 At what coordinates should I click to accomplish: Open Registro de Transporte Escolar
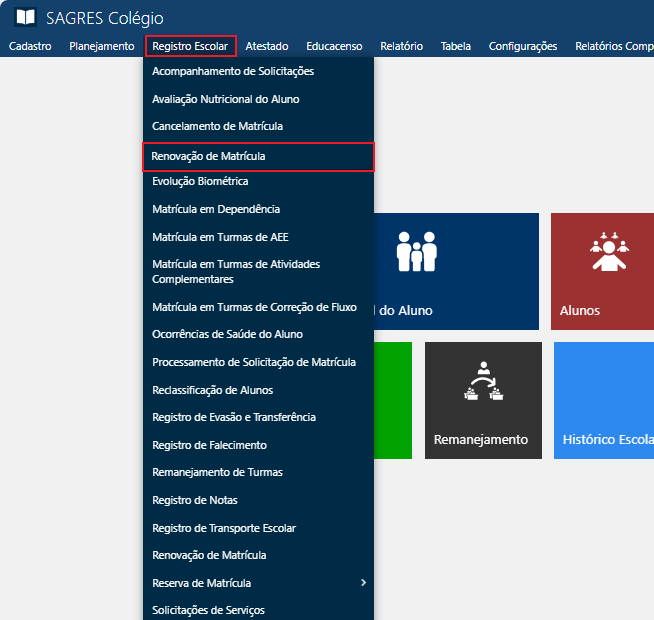pos(224,528)
